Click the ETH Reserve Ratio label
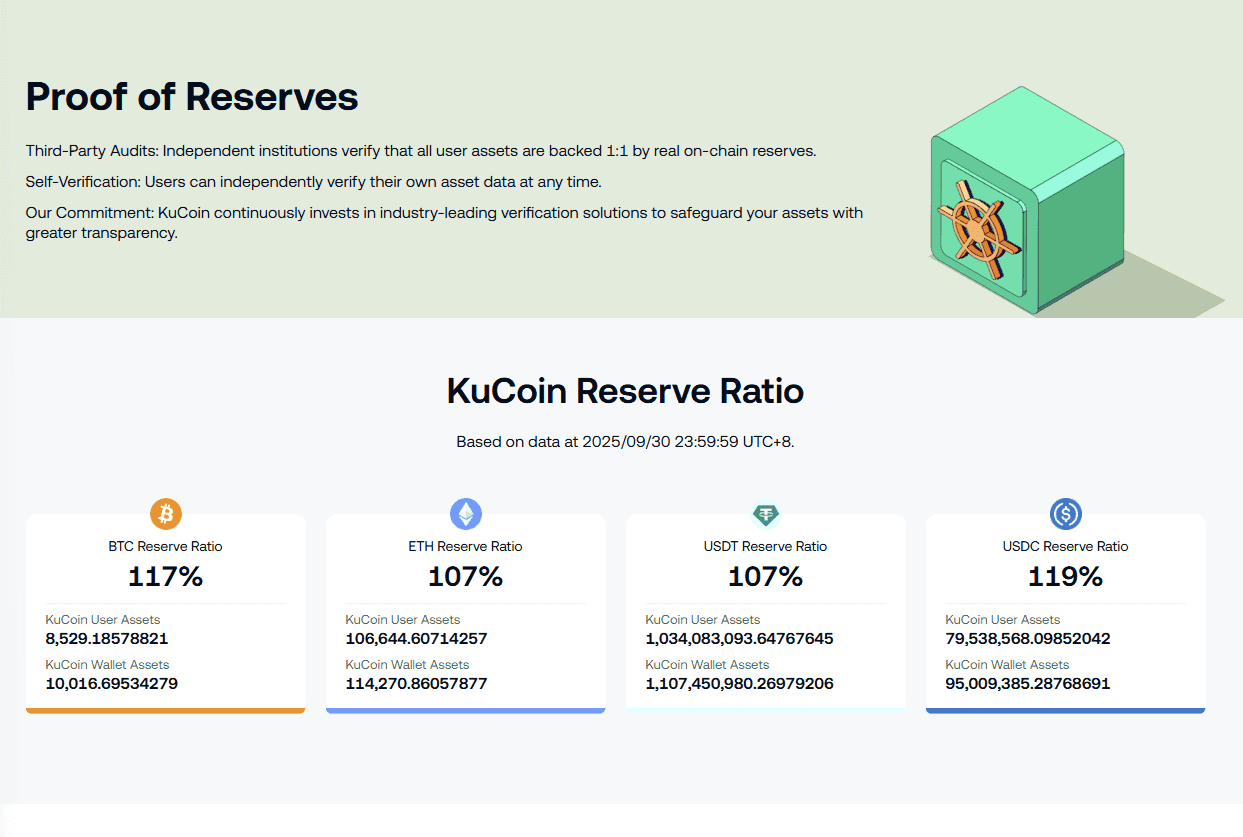 click(x=466, y=546)
